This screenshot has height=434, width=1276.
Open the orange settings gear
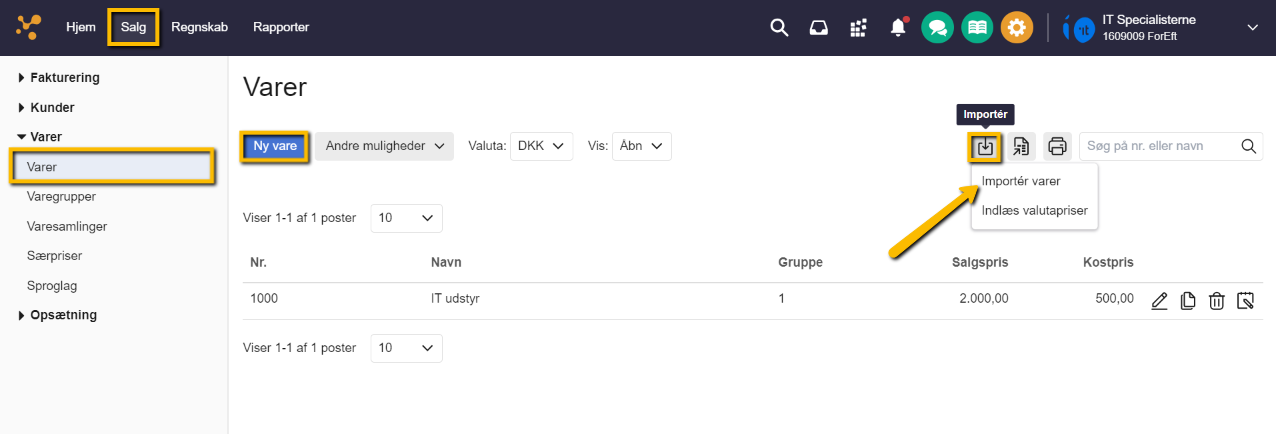point(1016,28)
